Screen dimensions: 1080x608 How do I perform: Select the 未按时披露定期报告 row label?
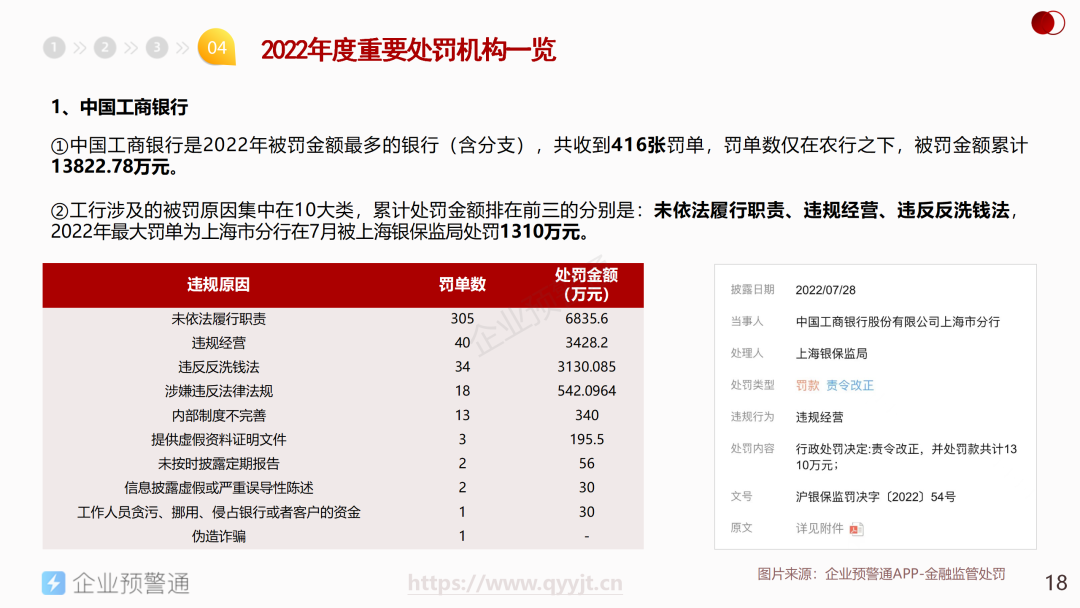218,463
